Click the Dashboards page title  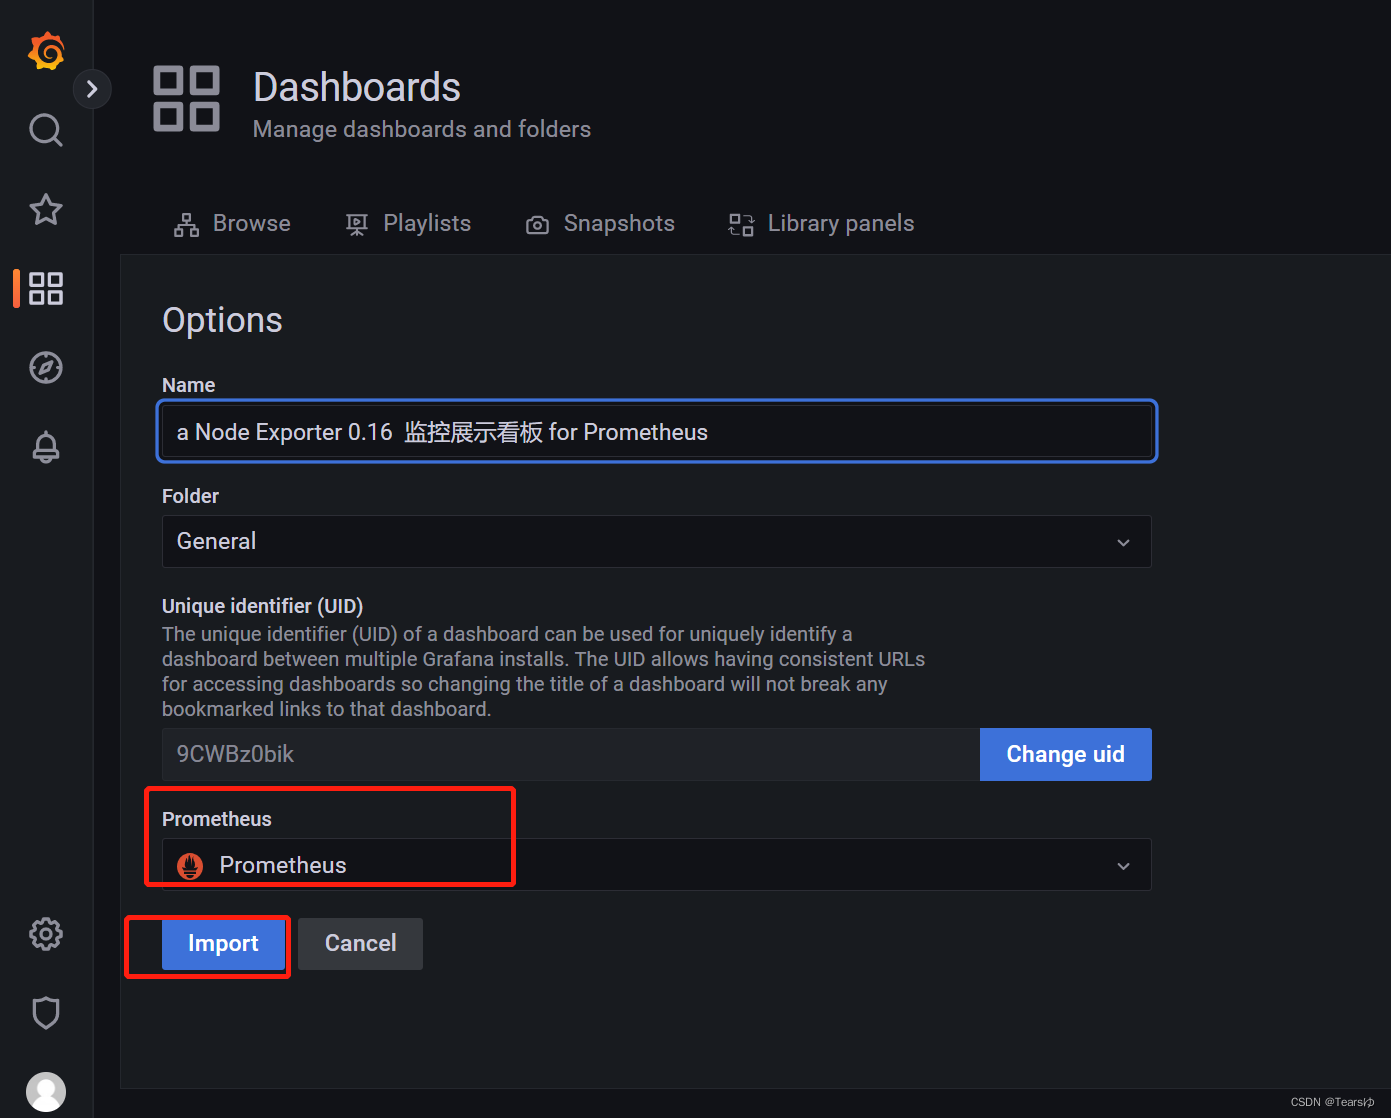click(x=357, y=88)
